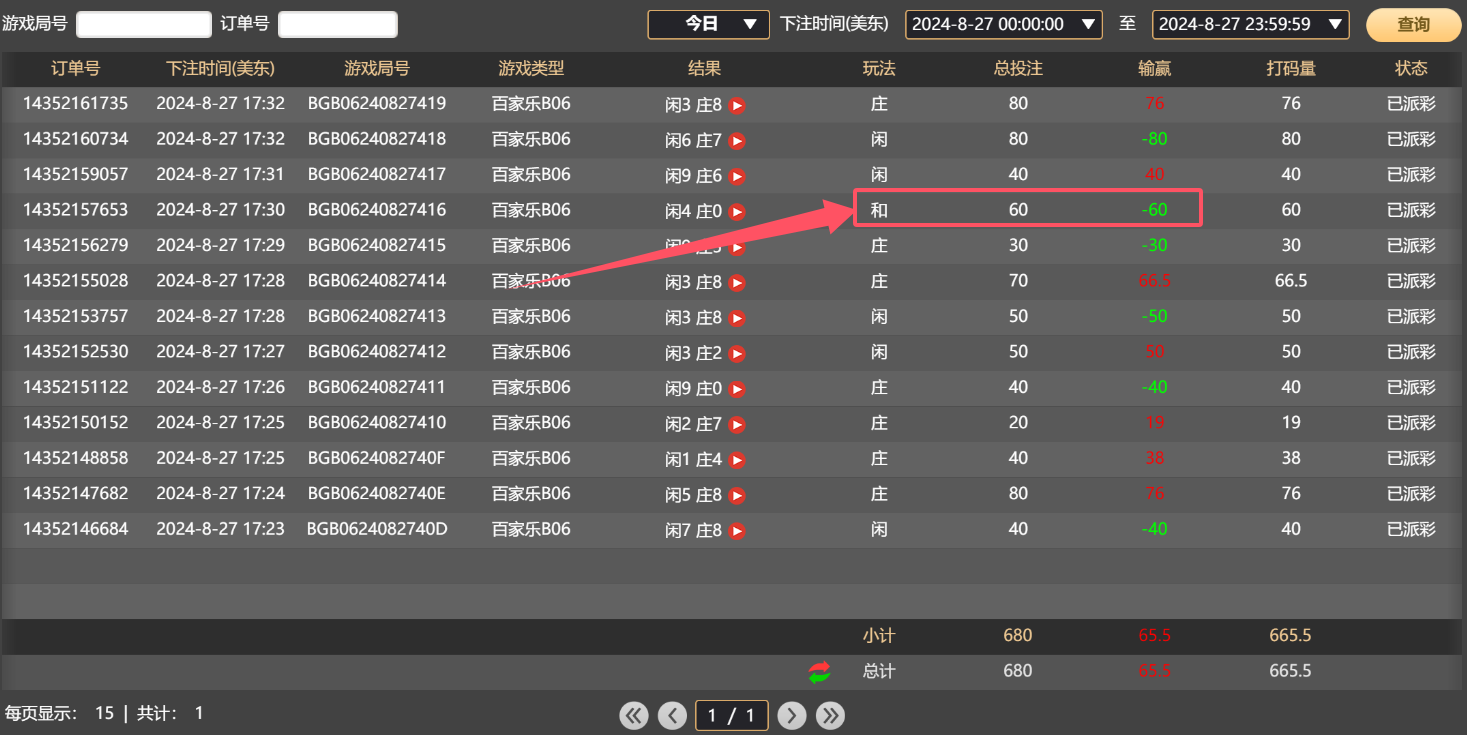Play replay for order 14352148858 result 闲1 庄4

(x=738, y=458)
